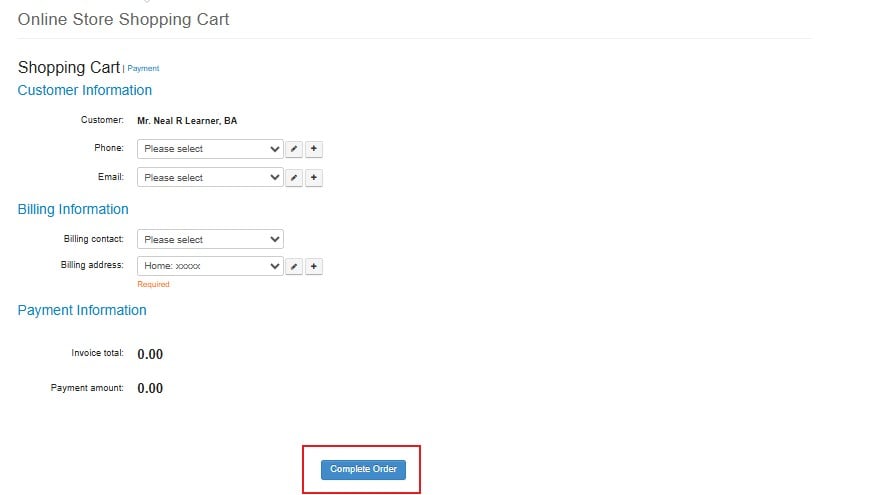Edit the selected email using the pencil icon
This screenshot has width=882, height=495.
[x=294, y=178]
